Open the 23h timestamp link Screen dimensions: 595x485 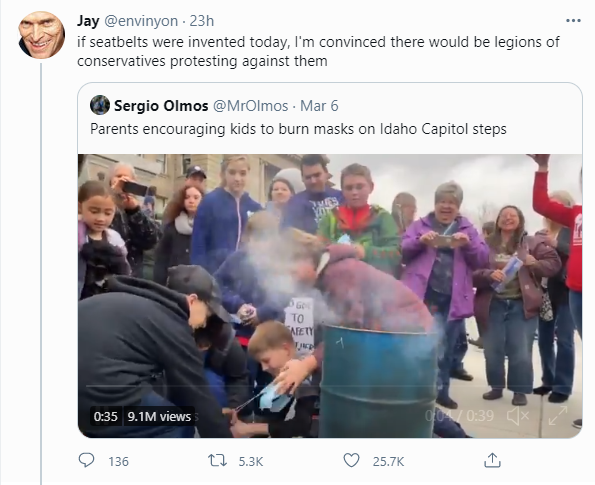(201, 21)
